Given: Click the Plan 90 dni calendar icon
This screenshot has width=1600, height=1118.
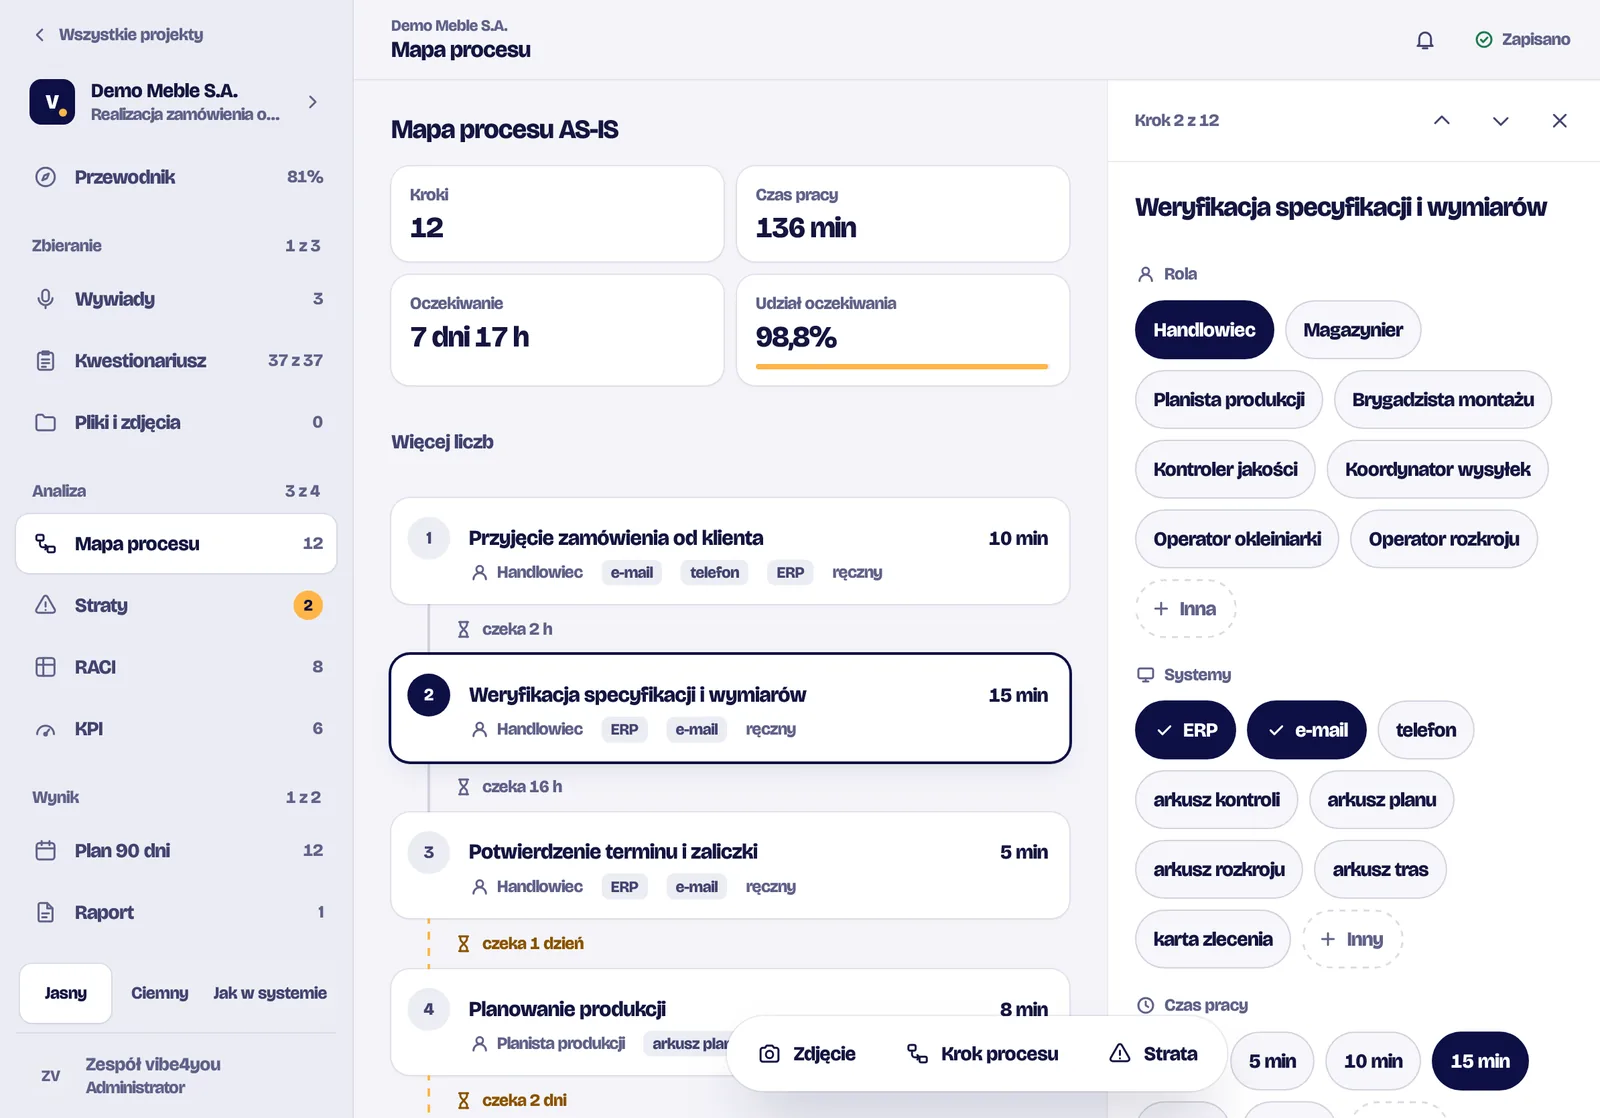Looking at the screenshot, I should [x=46, y=851].
